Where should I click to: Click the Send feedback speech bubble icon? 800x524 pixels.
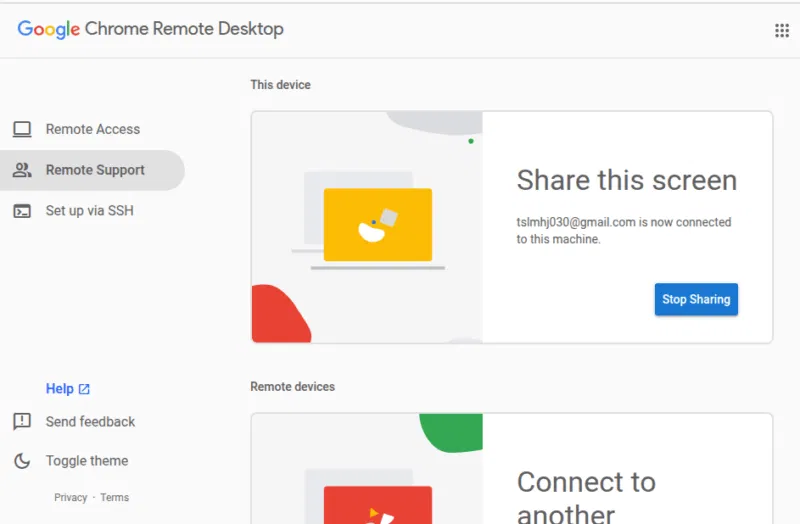22,422
